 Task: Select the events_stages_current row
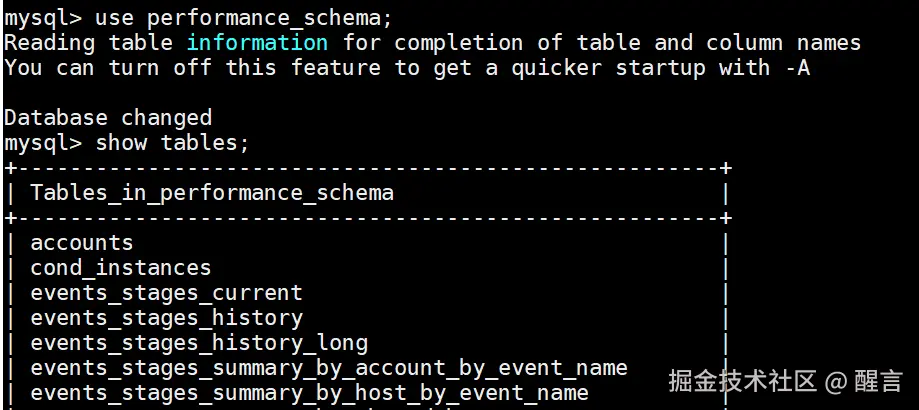click(x=166, y=293)
